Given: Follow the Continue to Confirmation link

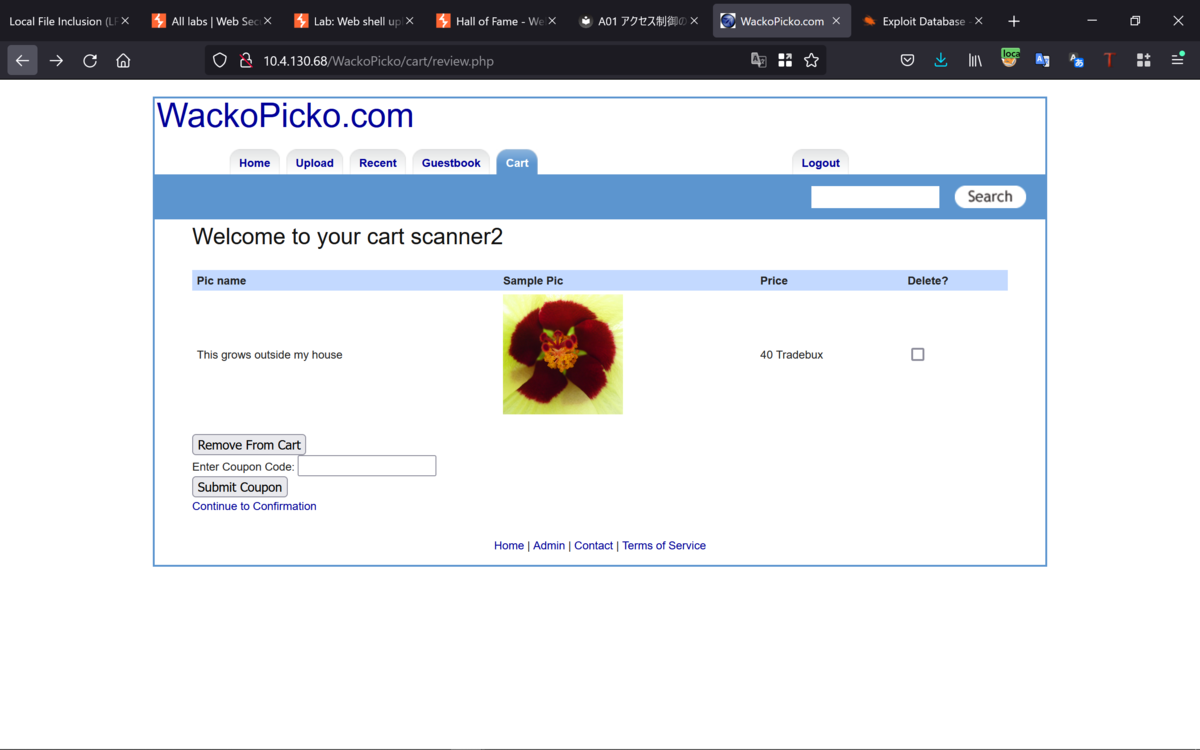Looking at the screenshot, I should click(254, 506).
